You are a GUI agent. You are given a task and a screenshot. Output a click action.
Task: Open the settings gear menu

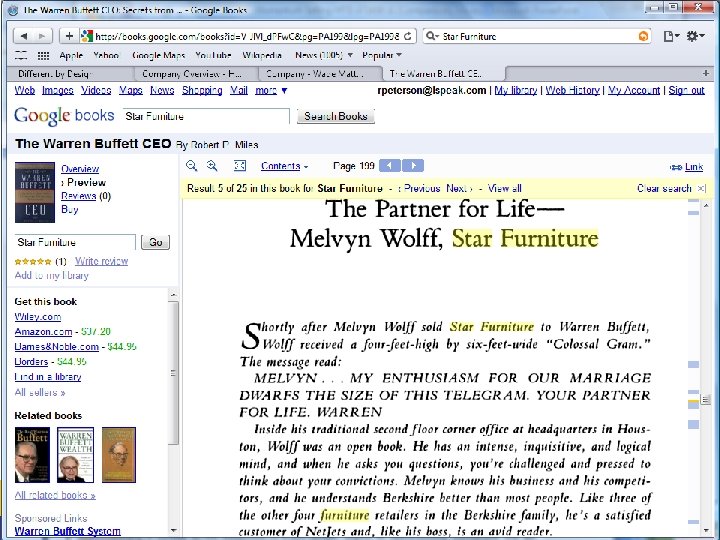(695, 36)
